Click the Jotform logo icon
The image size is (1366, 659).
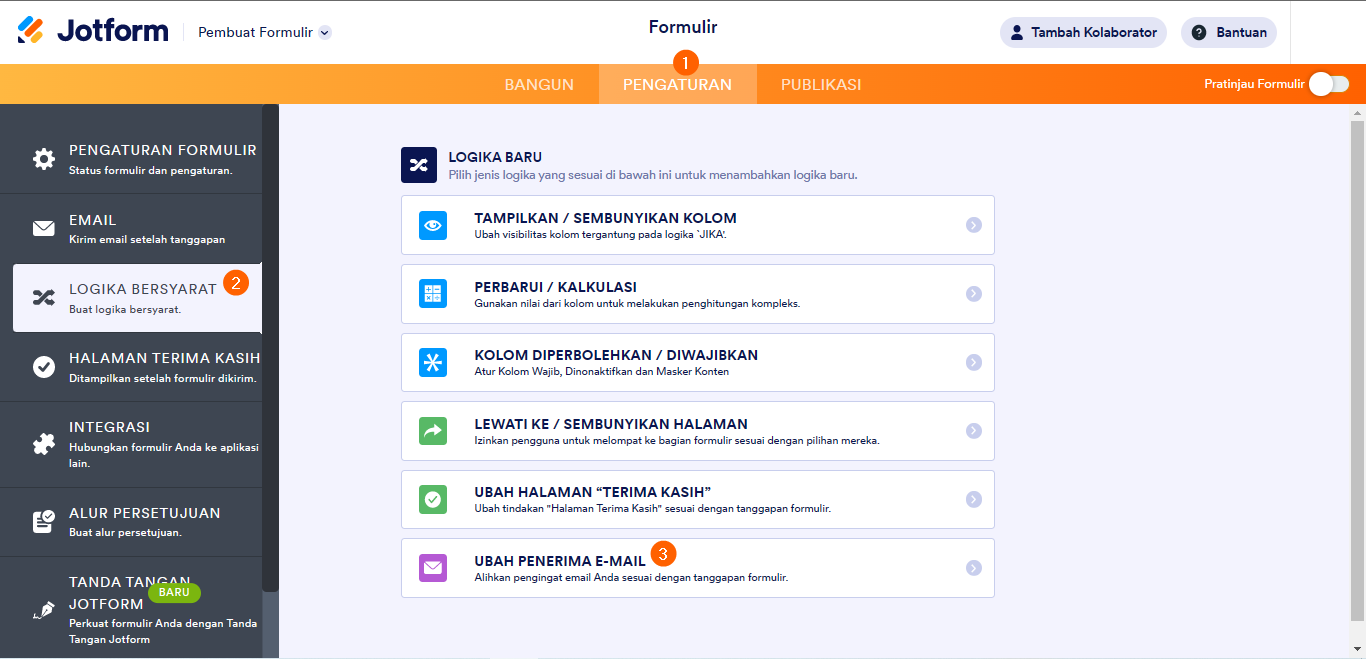point(31,30)
